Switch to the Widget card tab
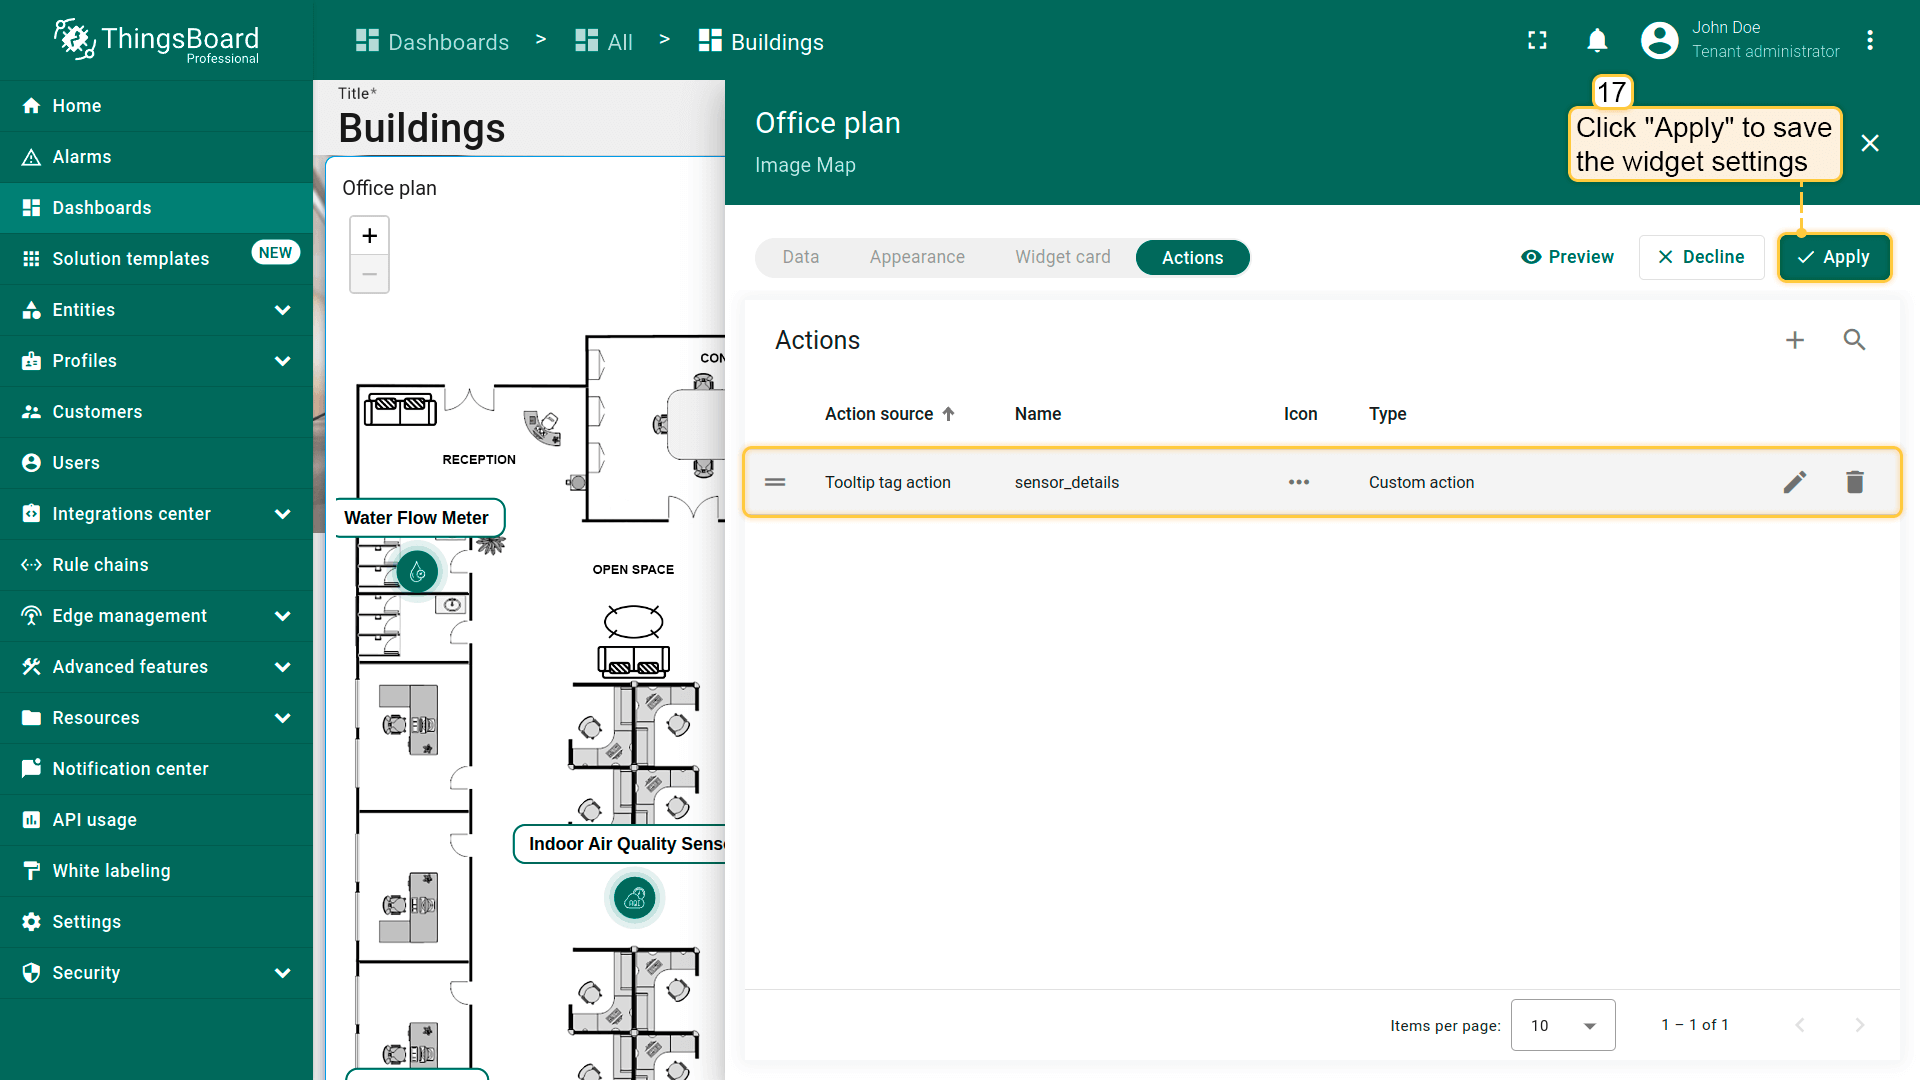The image size is (1920, 1080). click(x=1062, y=257)
